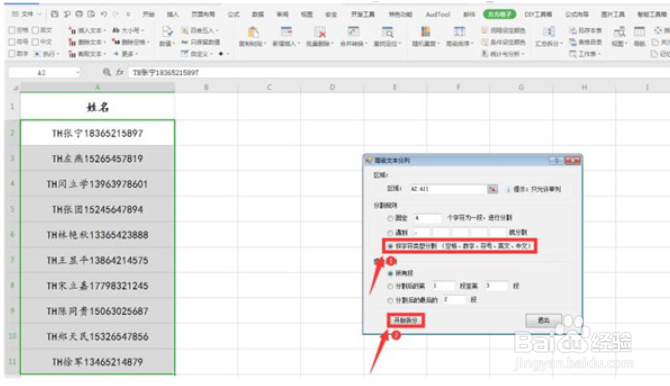The width and height of the screenshot is (670, 386).
Task: Select column A header
Action: tap(97, 87)
